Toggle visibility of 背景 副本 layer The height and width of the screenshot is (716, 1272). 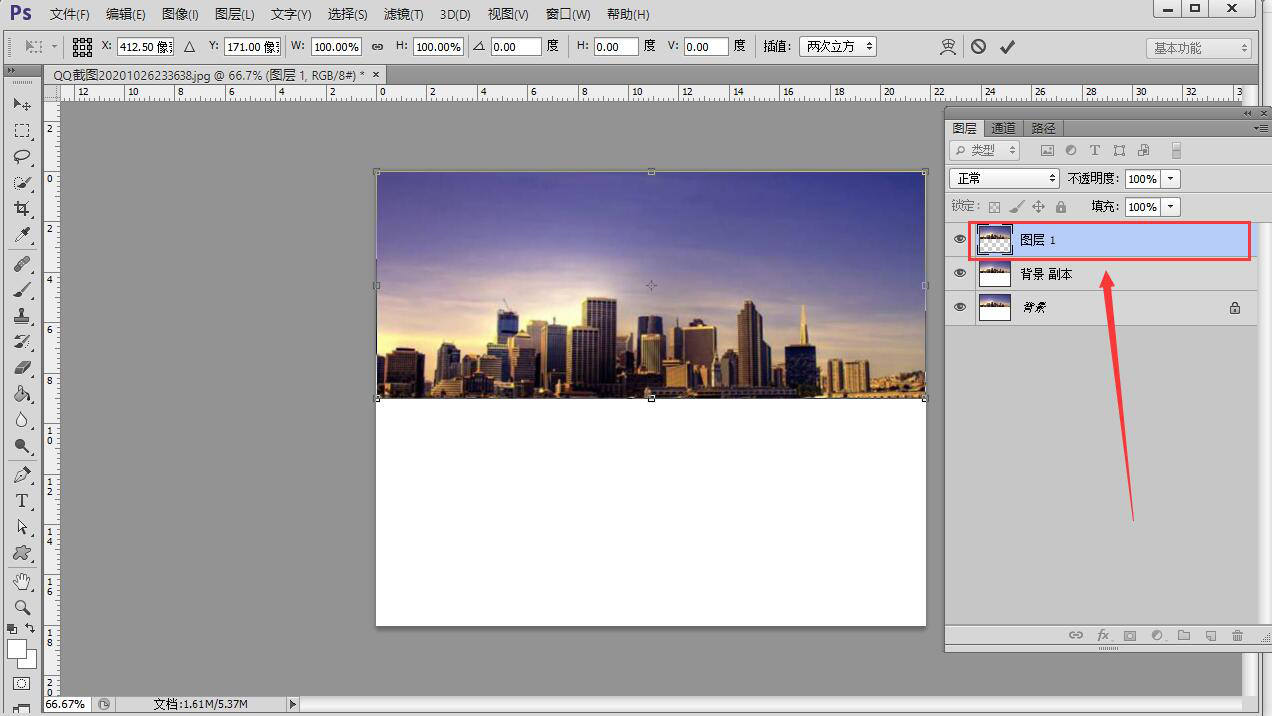[x=960, y=274]
